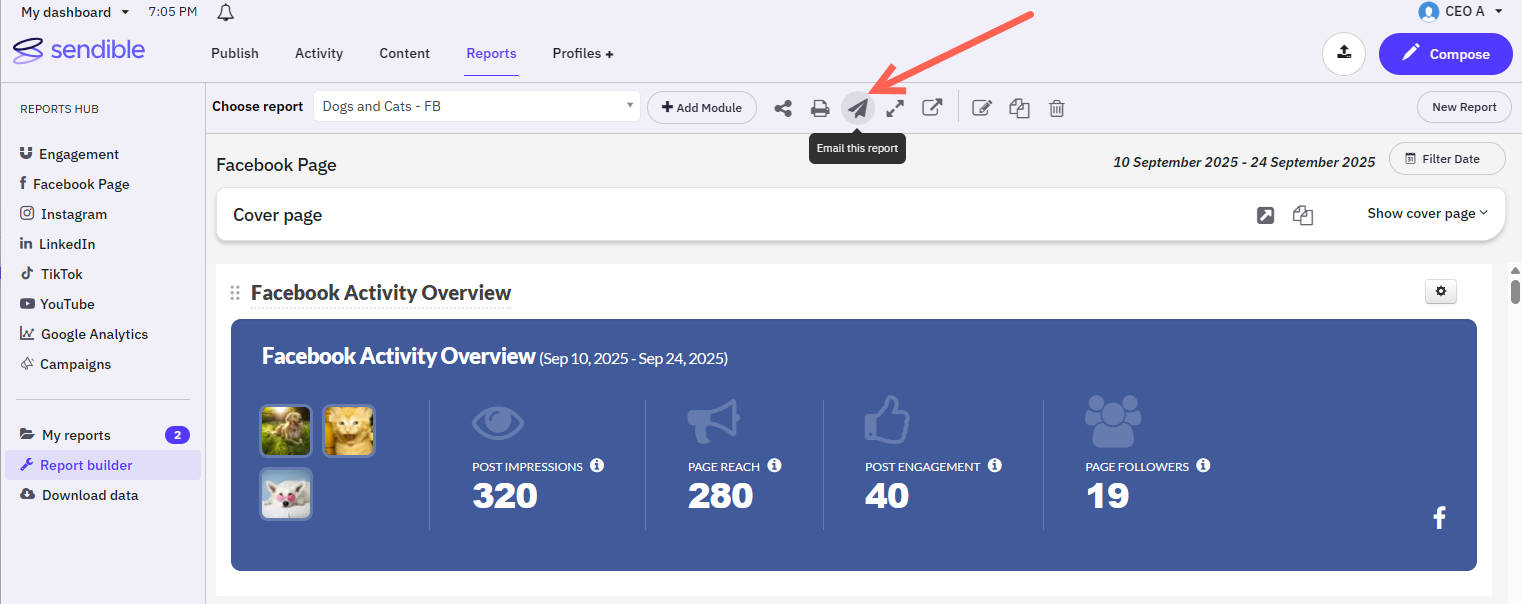
Task: Open the Choose report dropdown
Action: [477, 107]
